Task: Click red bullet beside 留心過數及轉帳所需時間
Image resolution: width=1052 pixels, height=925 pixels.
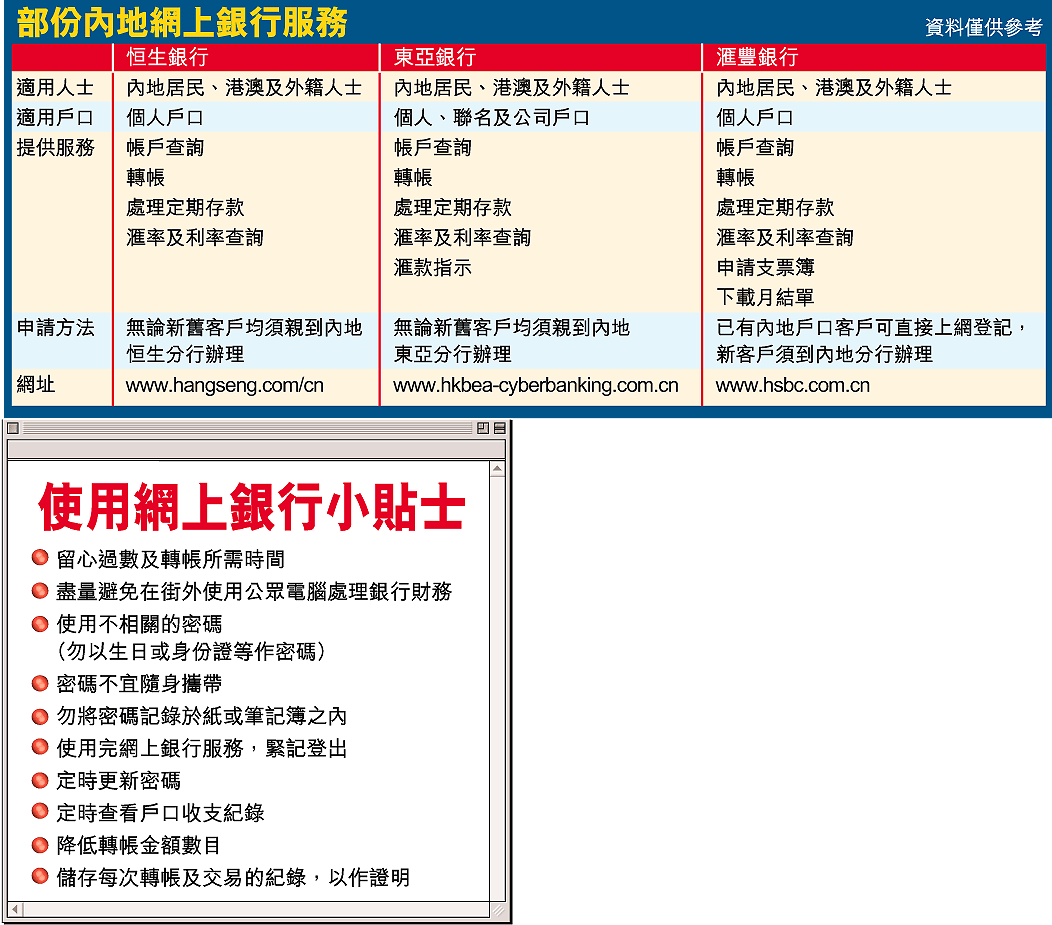Action: (40, 557)
